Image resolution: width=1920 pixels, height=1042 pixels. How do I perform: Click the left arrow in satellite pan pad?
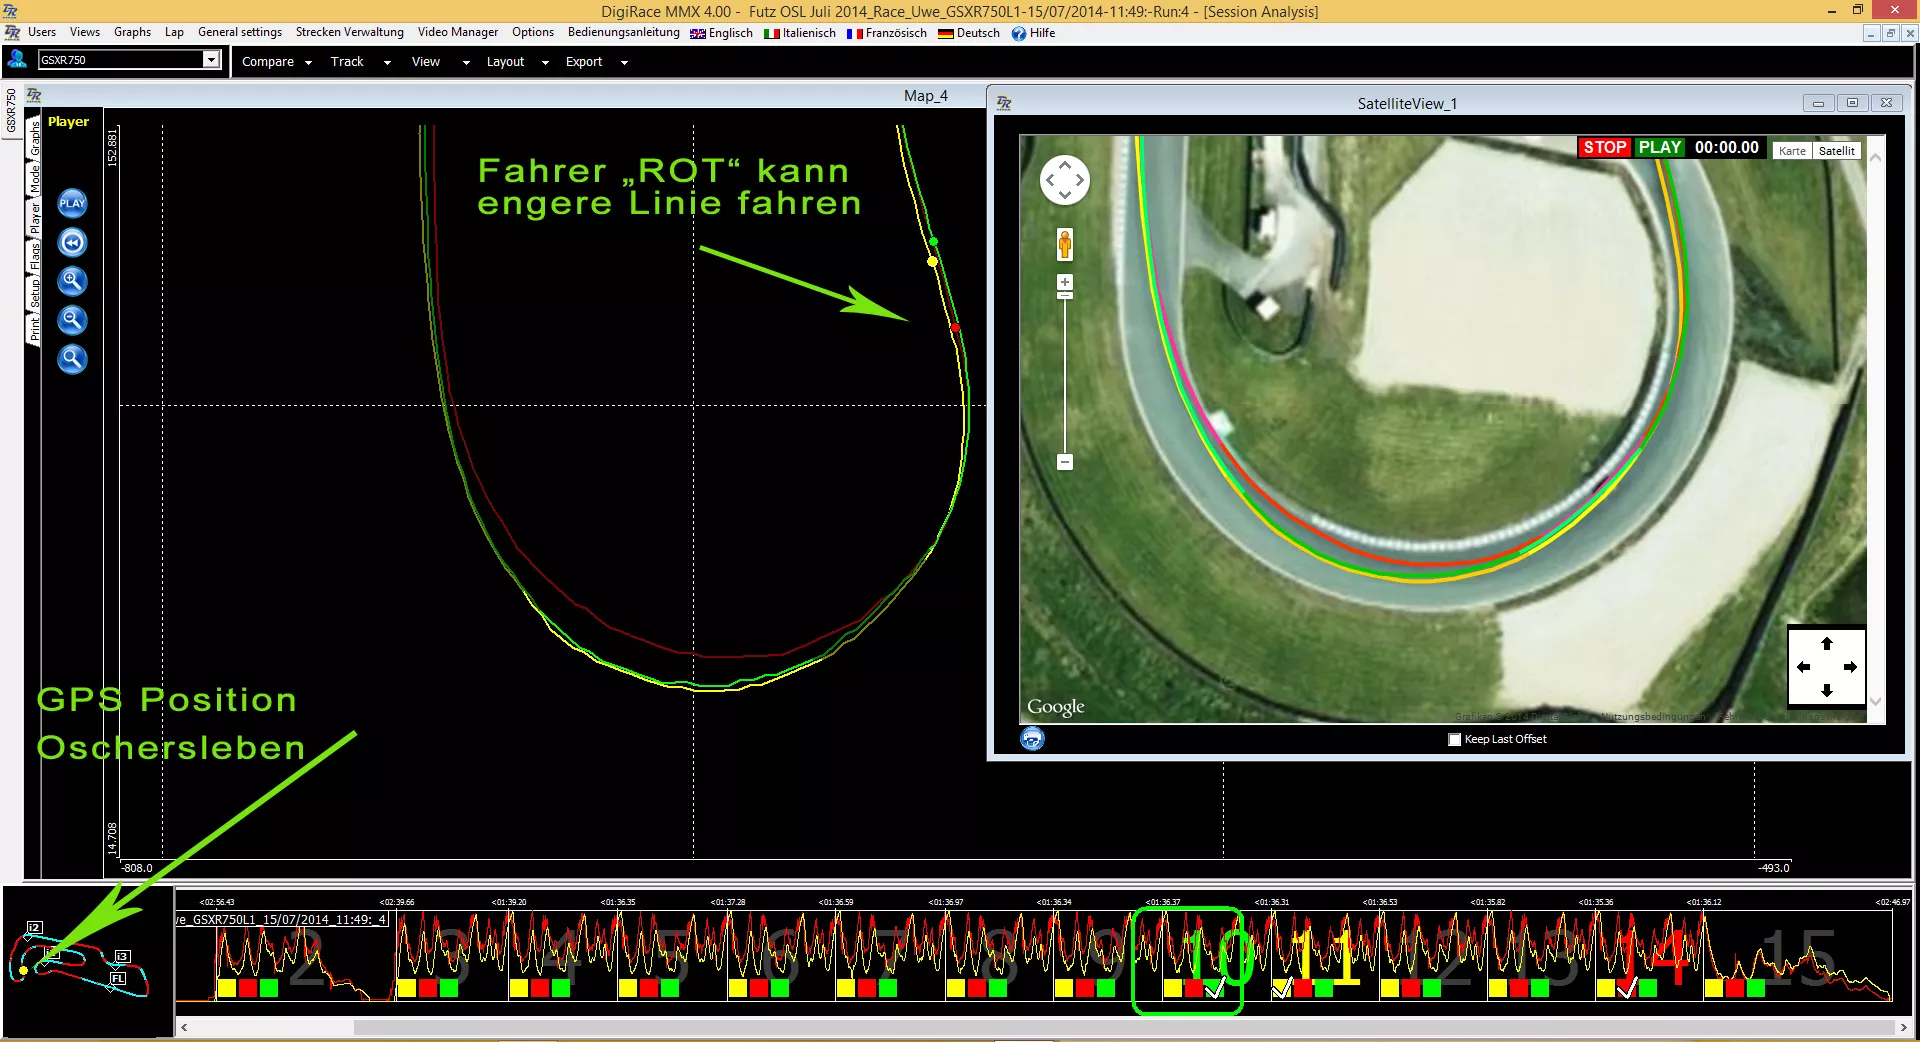pyautogui.click(x=1803, y=667)
